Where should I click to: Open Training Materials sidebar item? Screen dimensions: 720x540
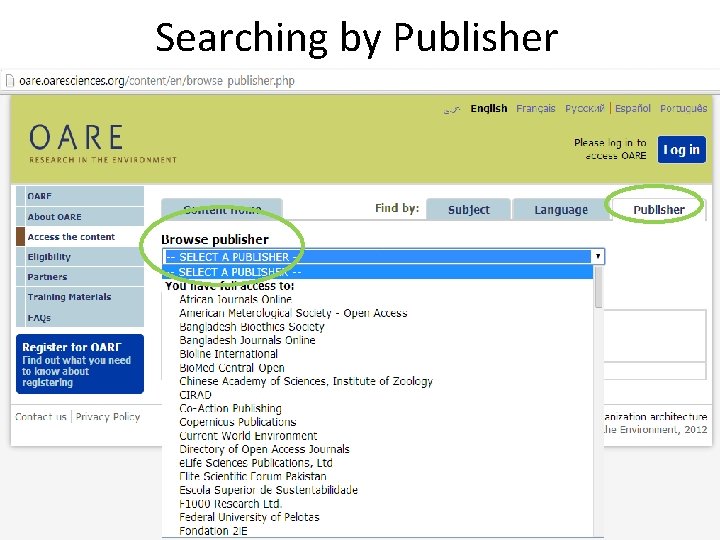(x=80, y=297)
